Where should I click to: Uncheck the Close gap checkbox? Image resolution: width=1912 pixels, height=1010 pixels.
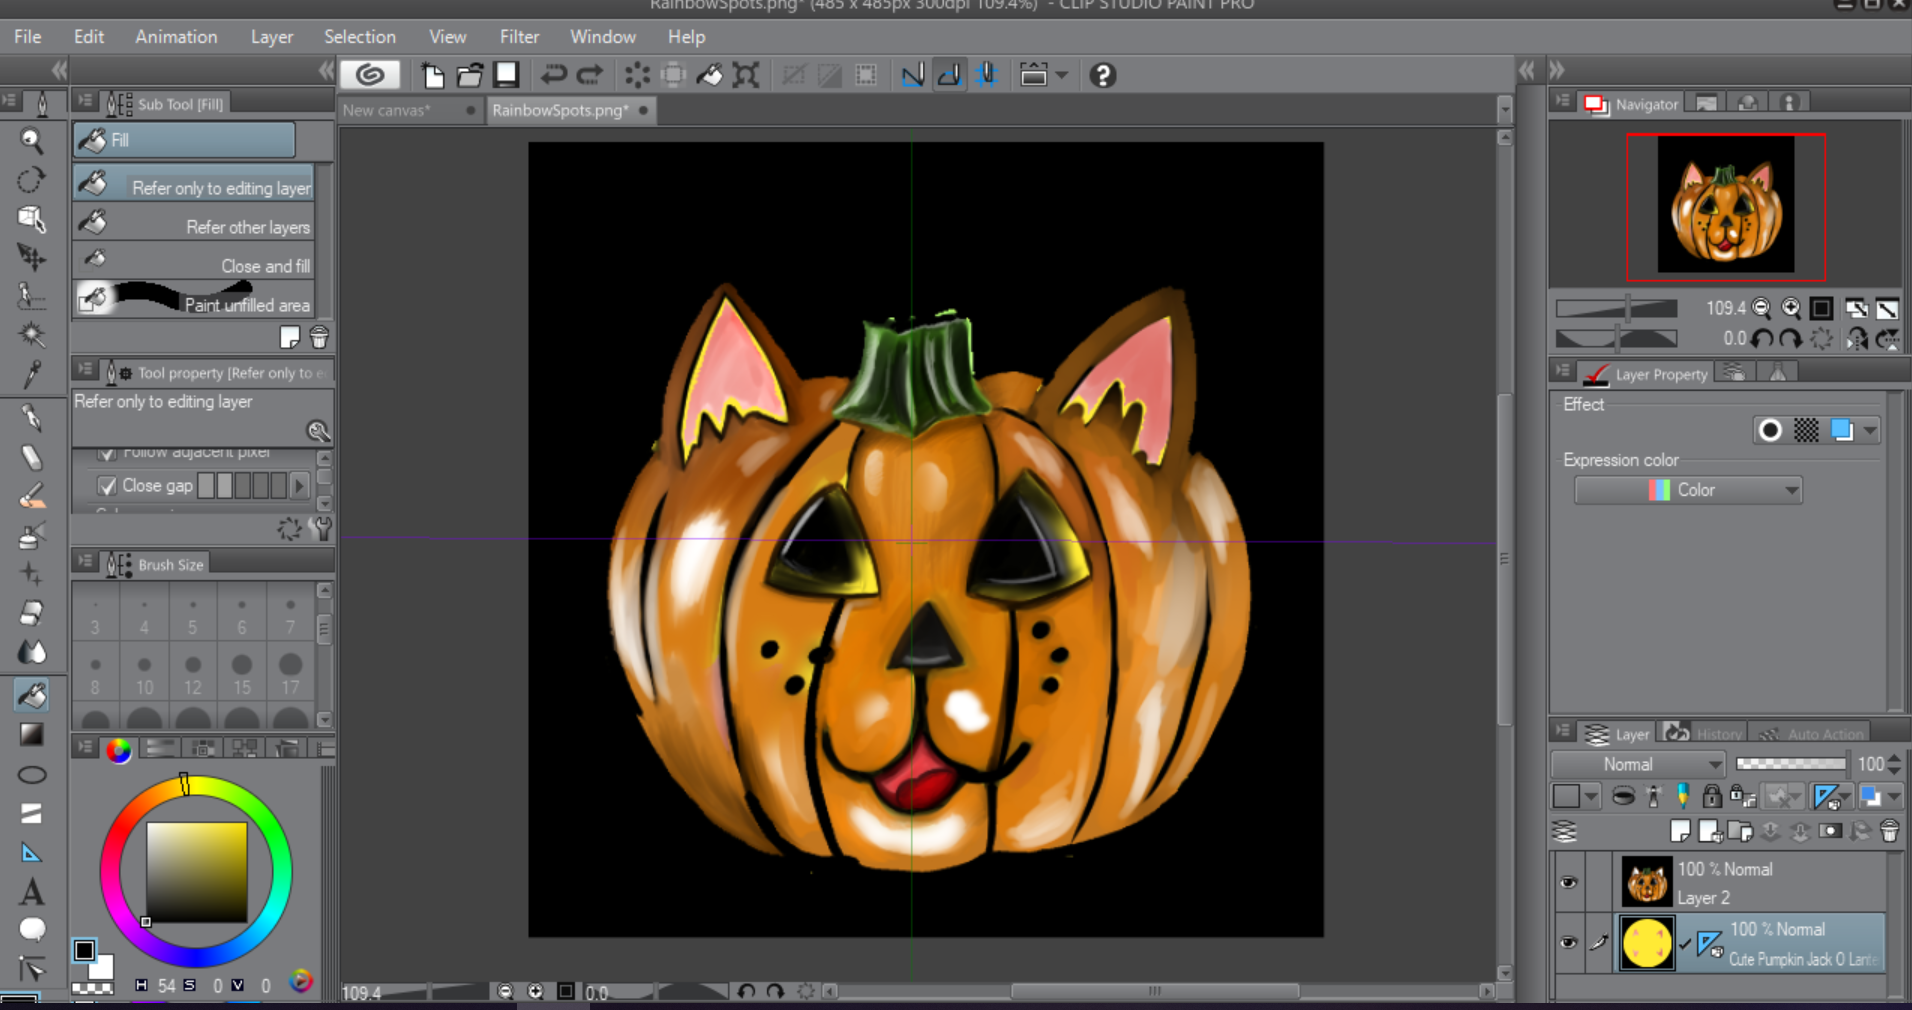(107, 486)
